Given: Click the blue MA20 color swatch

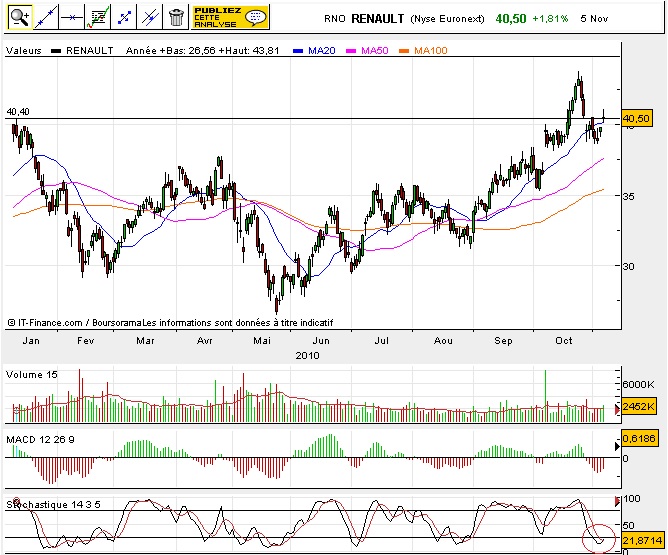Looking at the screenshot, I should click(x=298, y=51).
